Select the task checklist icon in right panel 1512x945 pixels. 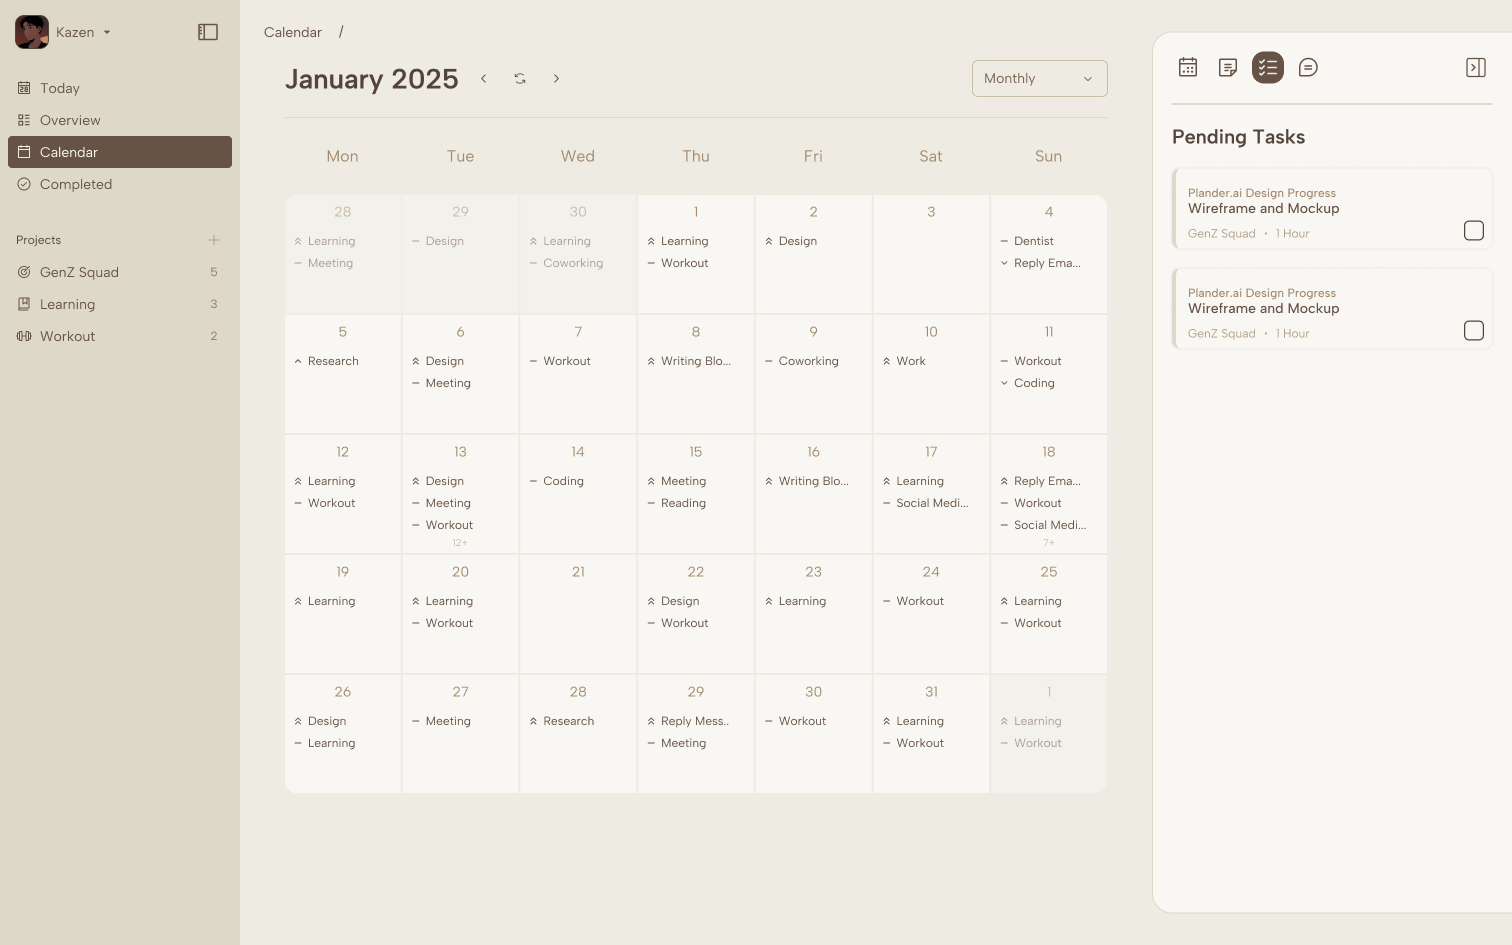tap(1268, 67)
